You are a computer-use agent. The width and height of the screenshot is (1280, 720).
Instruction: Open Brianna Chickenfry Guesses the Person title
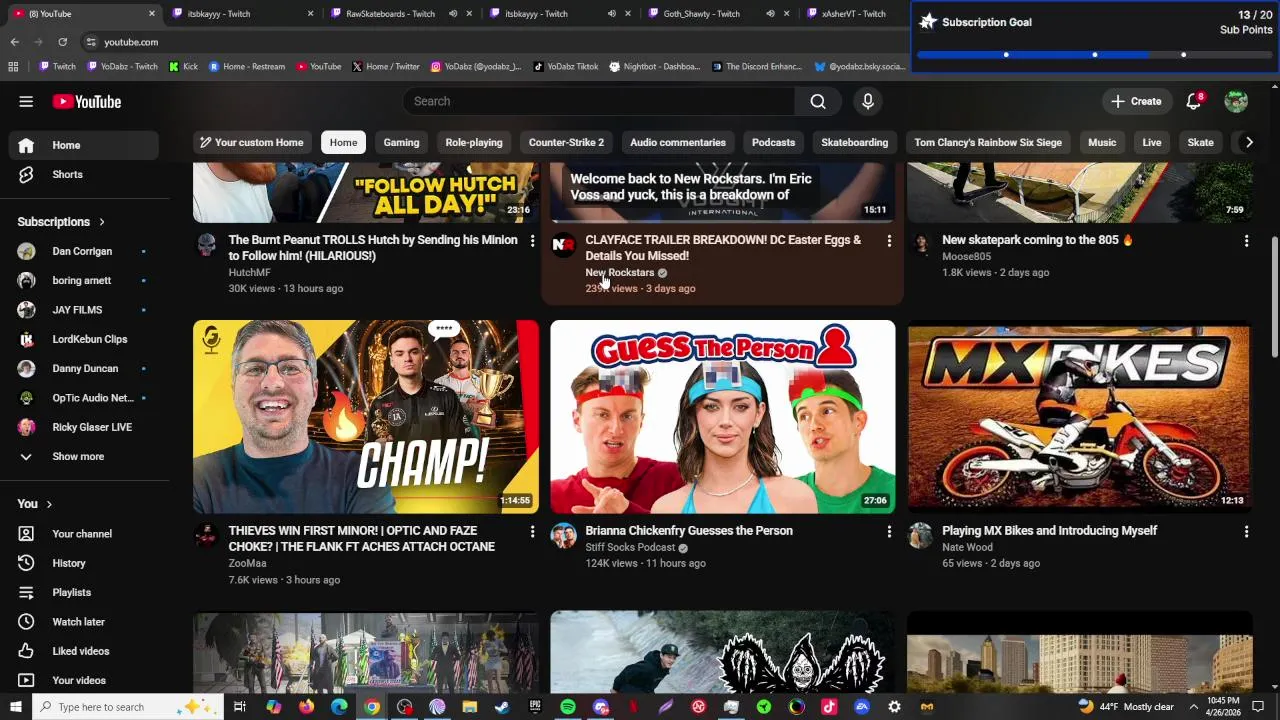(689, 531)
